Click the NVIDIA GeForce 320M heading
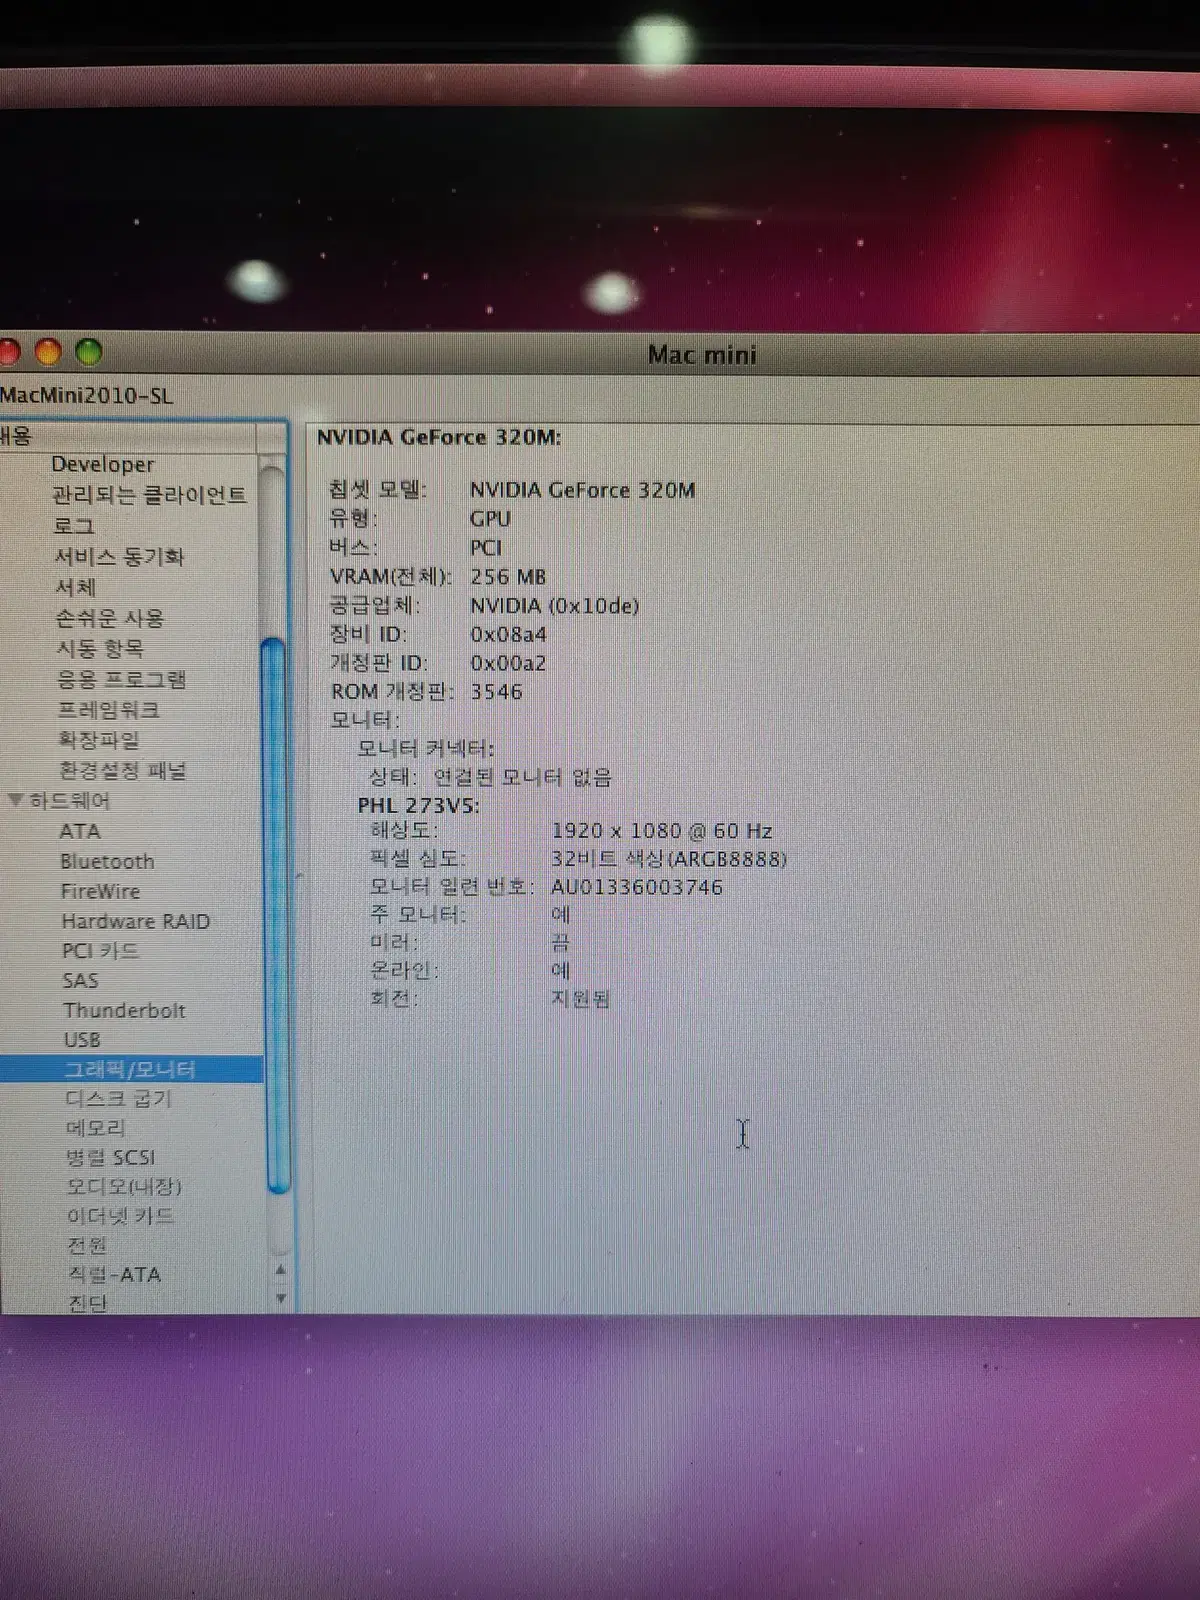This screenshot has width=1200, height=1600. tap(439, 437)
